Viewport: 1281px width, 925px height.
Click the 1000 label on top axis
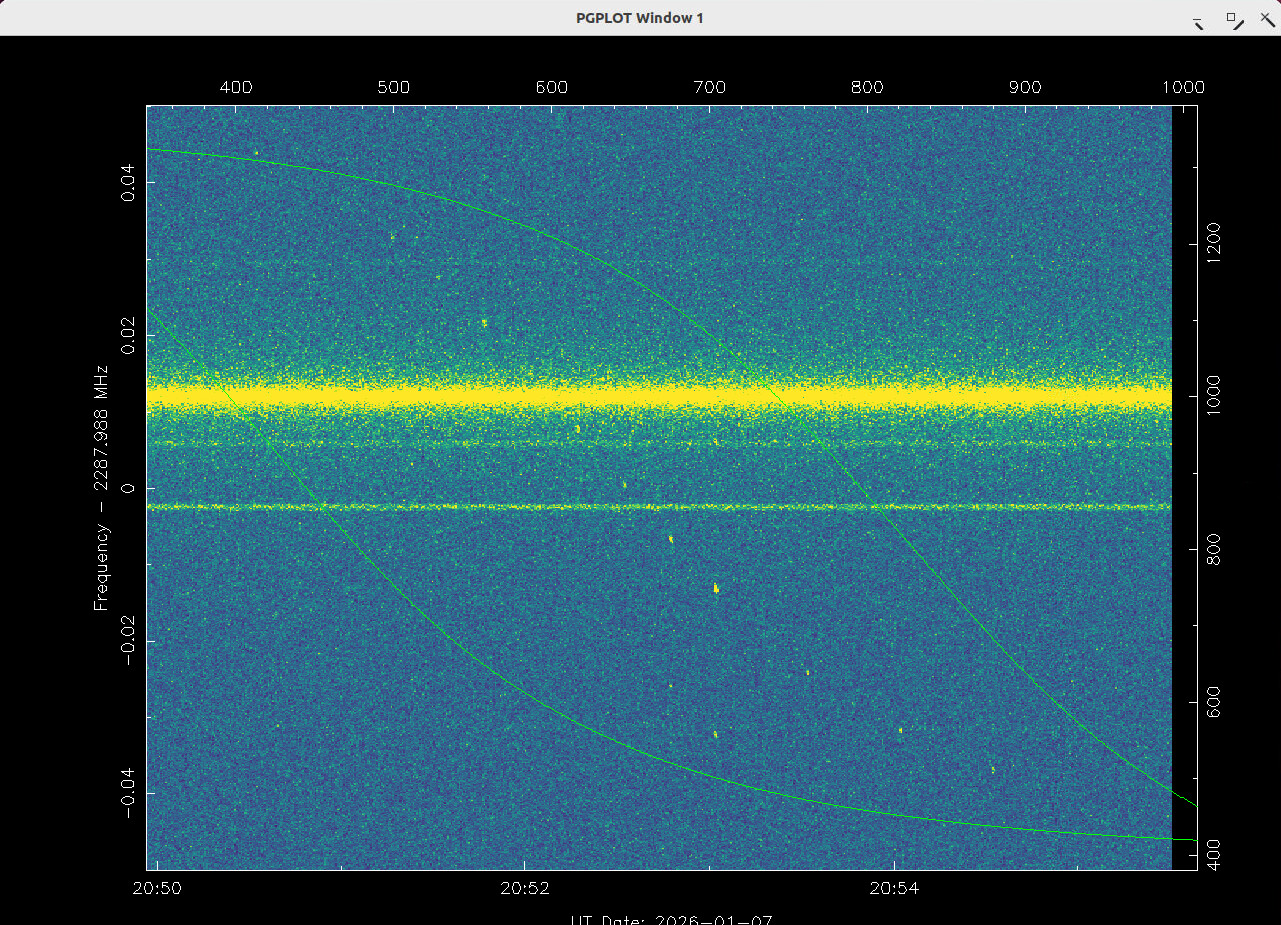[1183, 87]
